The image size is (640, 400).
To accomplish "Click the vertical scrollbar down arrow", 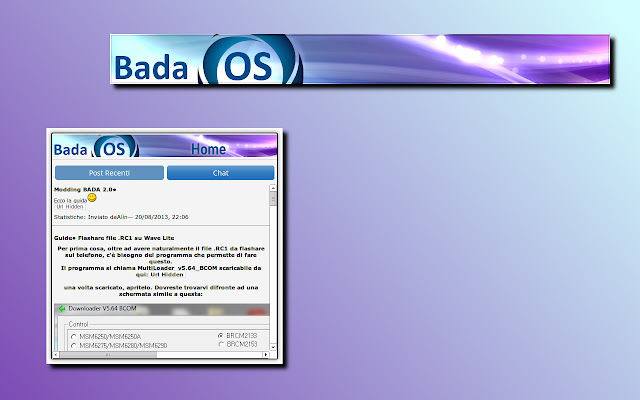I will click(273, 347).
